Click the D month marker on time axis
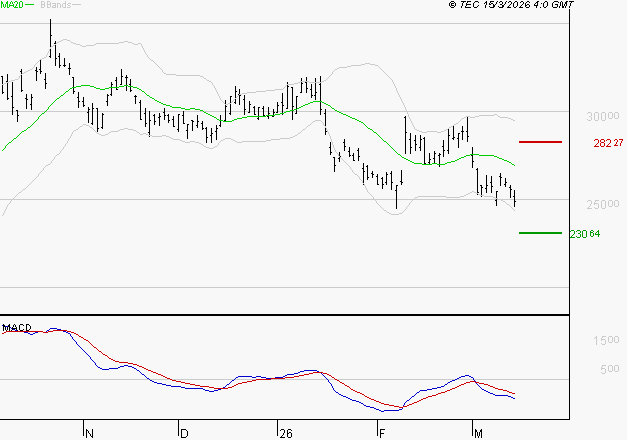 (184, 433)
